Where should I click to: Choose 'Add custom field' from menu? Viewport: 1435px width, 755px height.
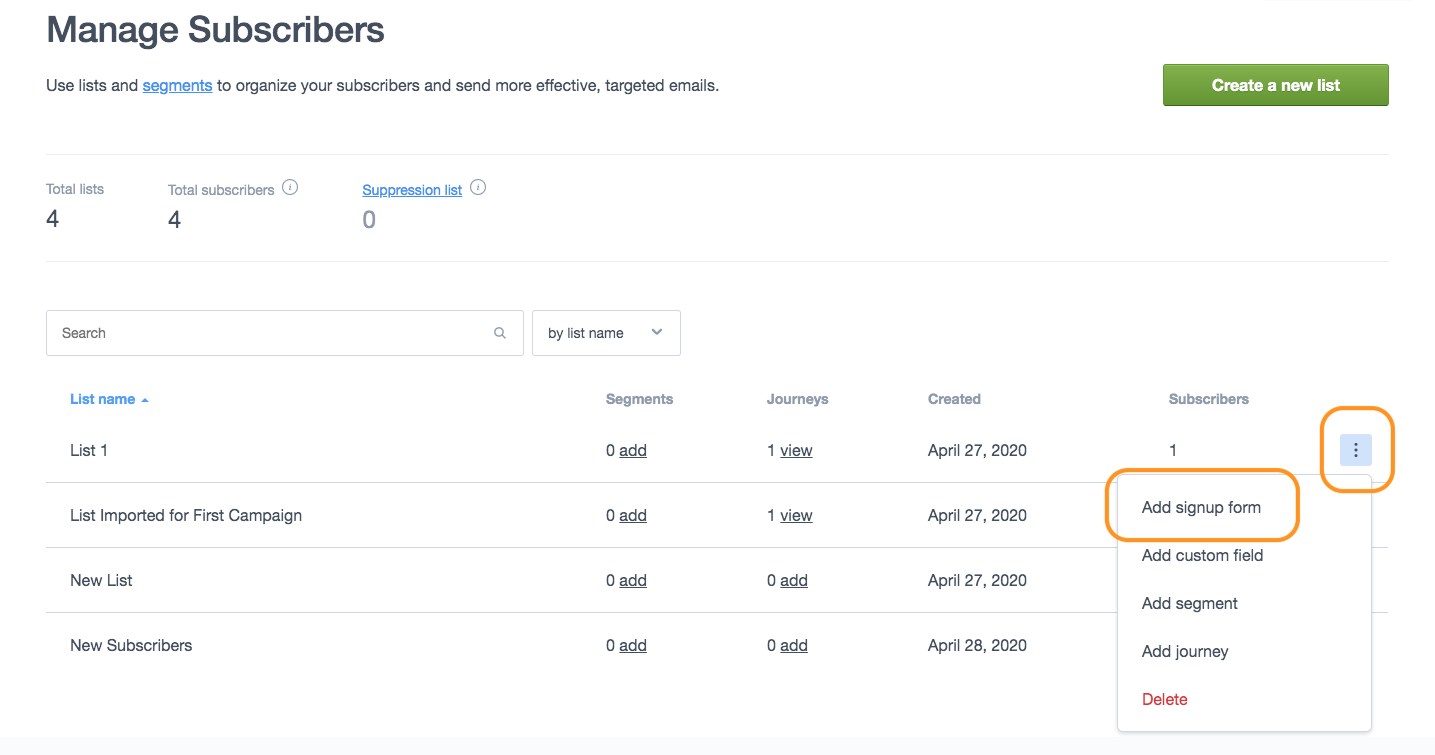[1202, 555]
